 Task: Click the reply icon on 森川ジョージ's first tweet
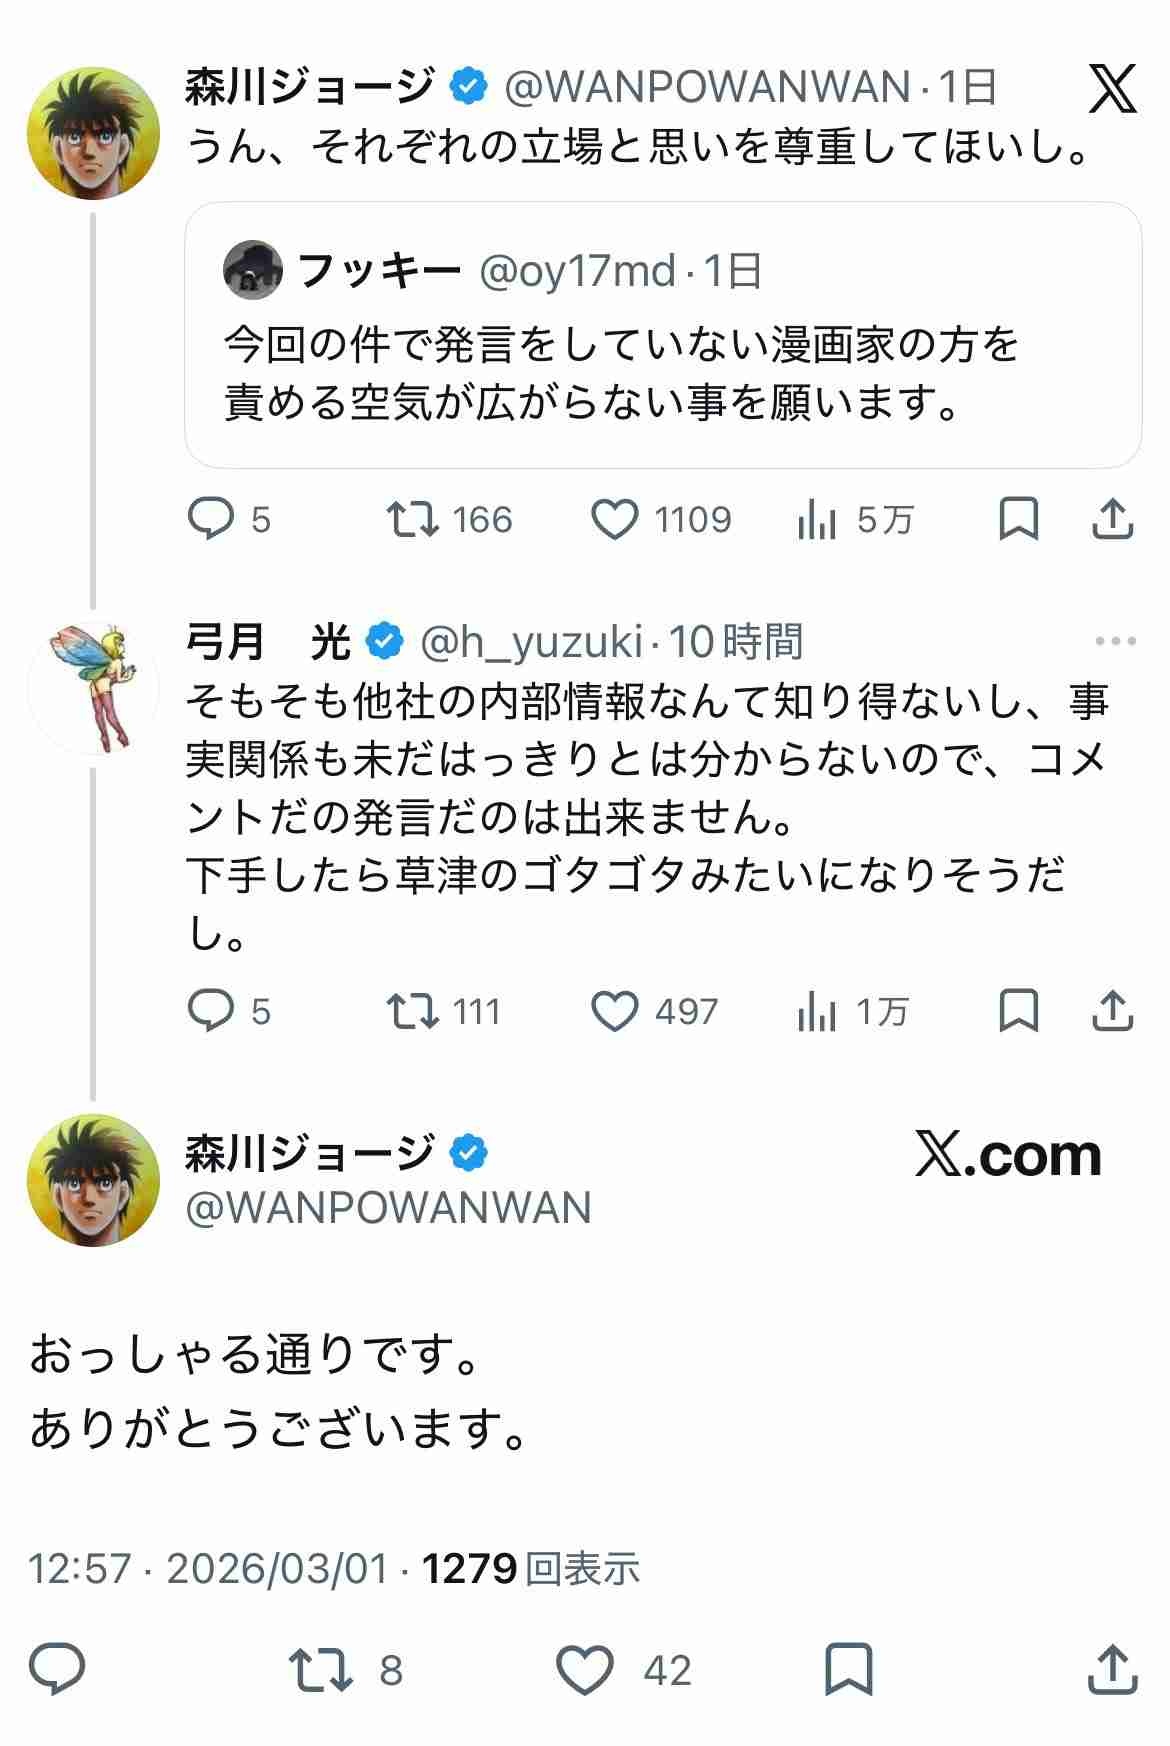[x=213, y=518]
